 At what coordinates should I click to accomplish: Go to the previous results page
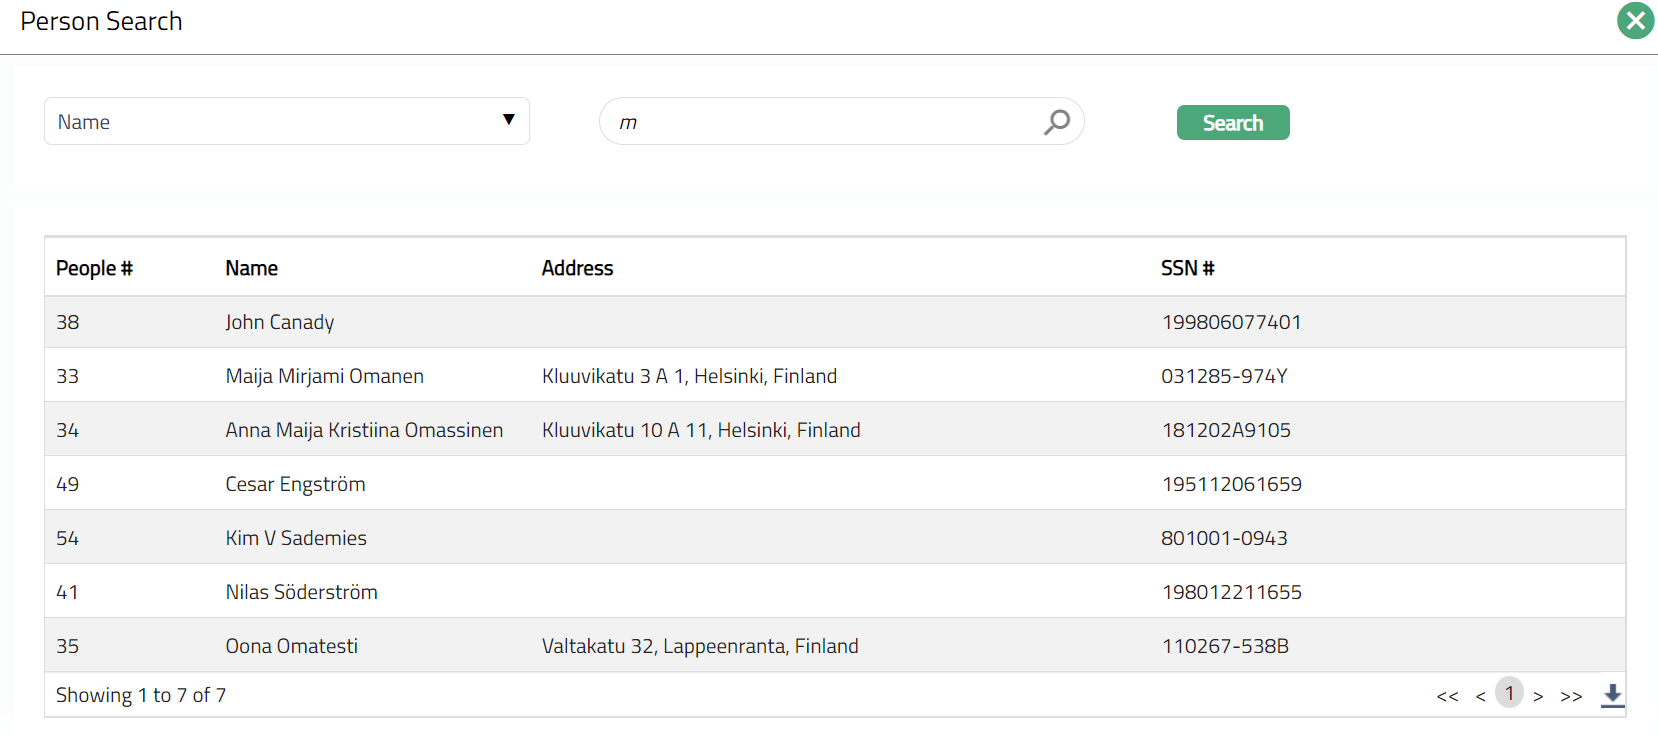click(1480, 696)
